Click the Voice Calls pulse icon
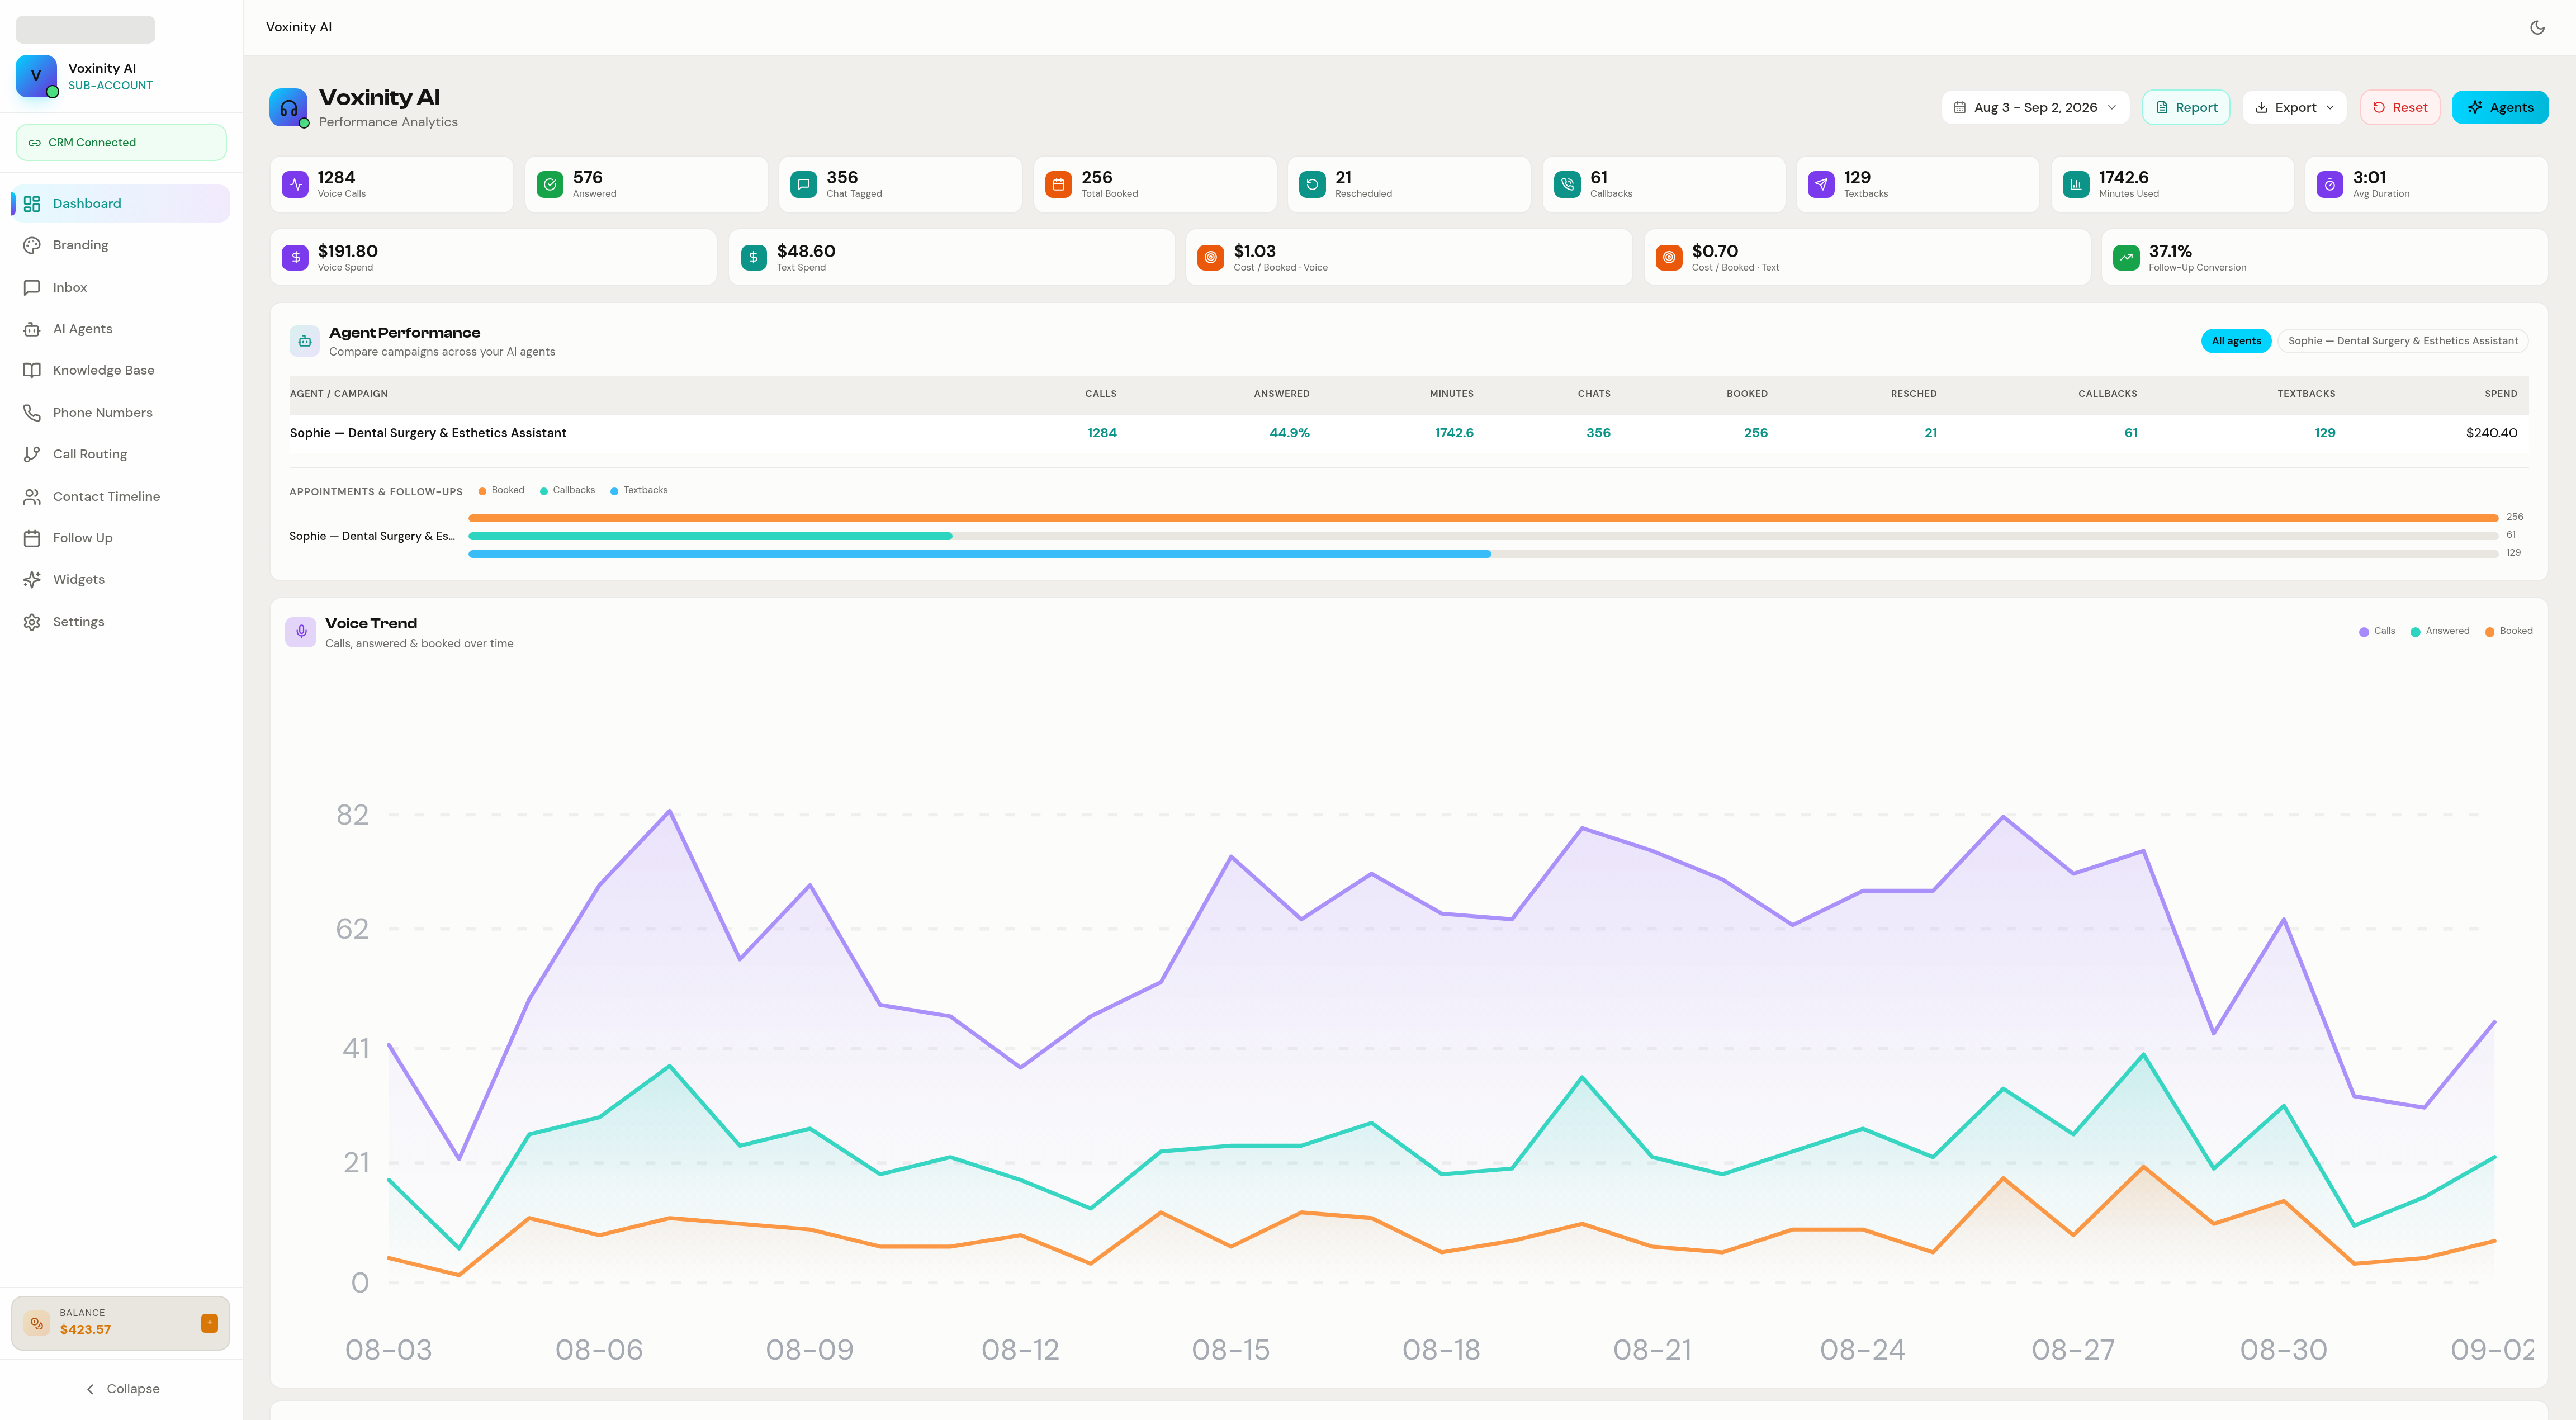The height and width of the screenshot is (1420, 2576). (295, 184)
